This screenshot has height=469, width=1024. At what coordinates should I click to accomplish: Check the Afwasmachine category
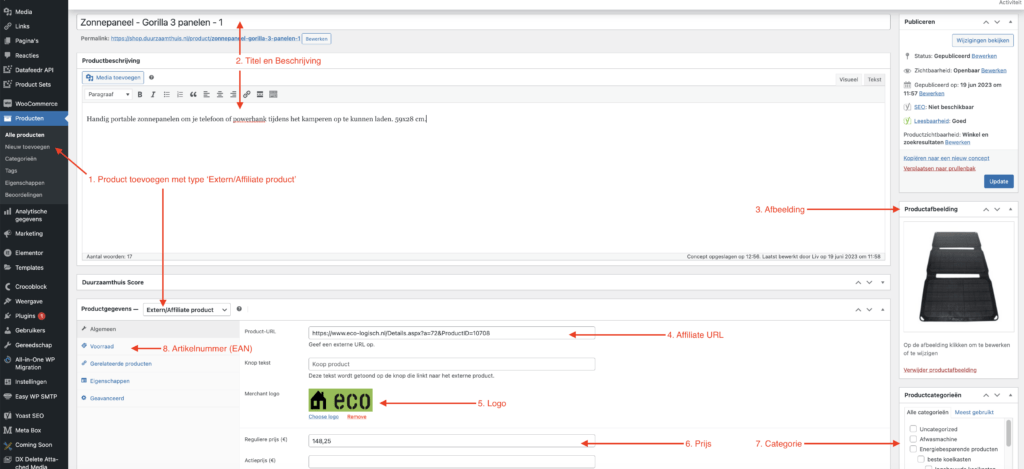click(x=914, y=439)
